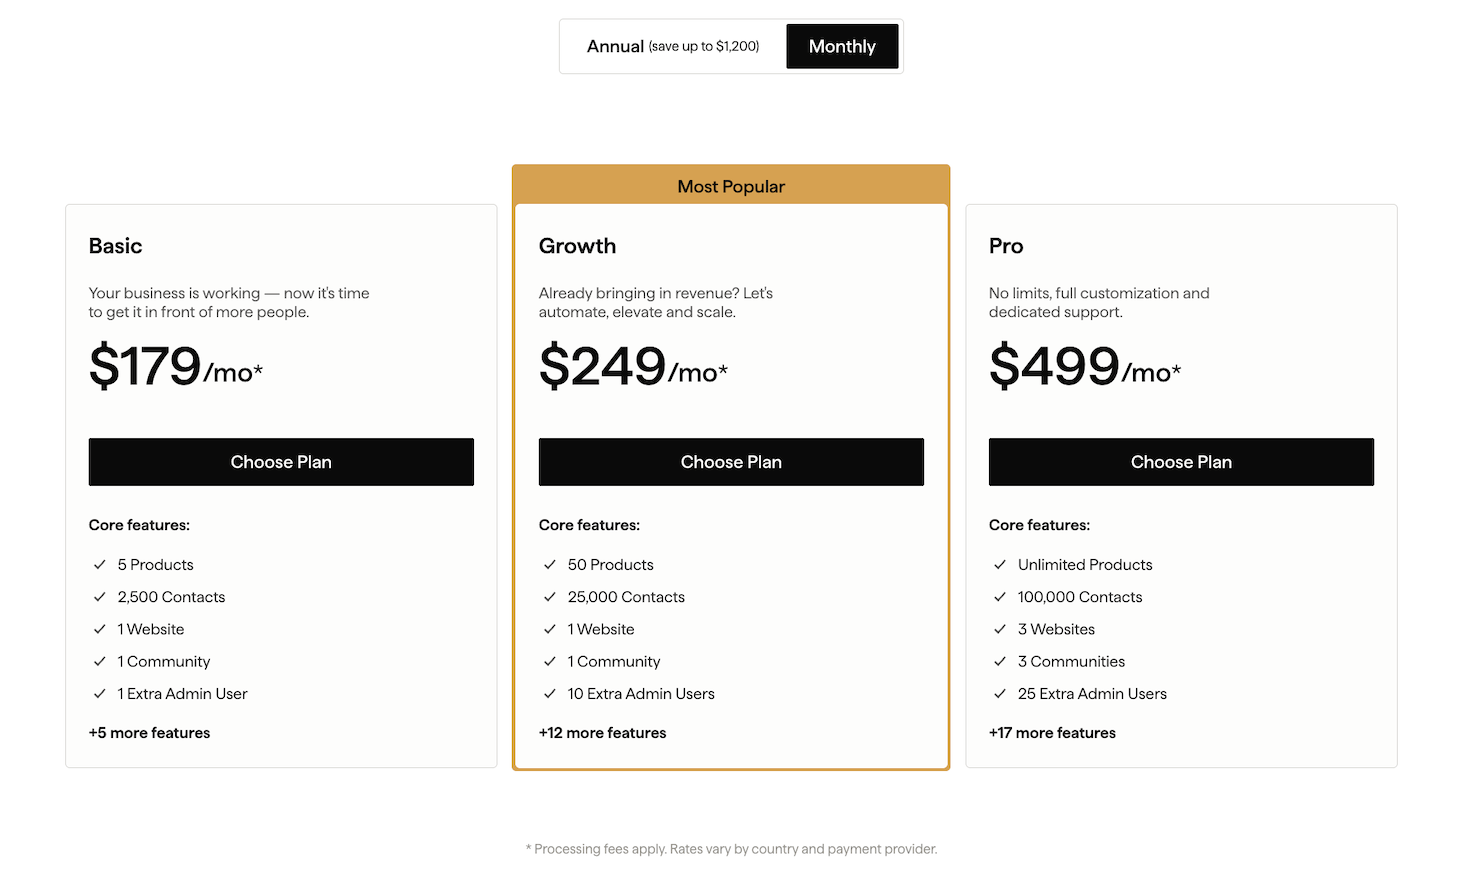The height and width of the screenshot is (894, 1478).
Task: Expand +5 more features in Basic
Action: 150,733
